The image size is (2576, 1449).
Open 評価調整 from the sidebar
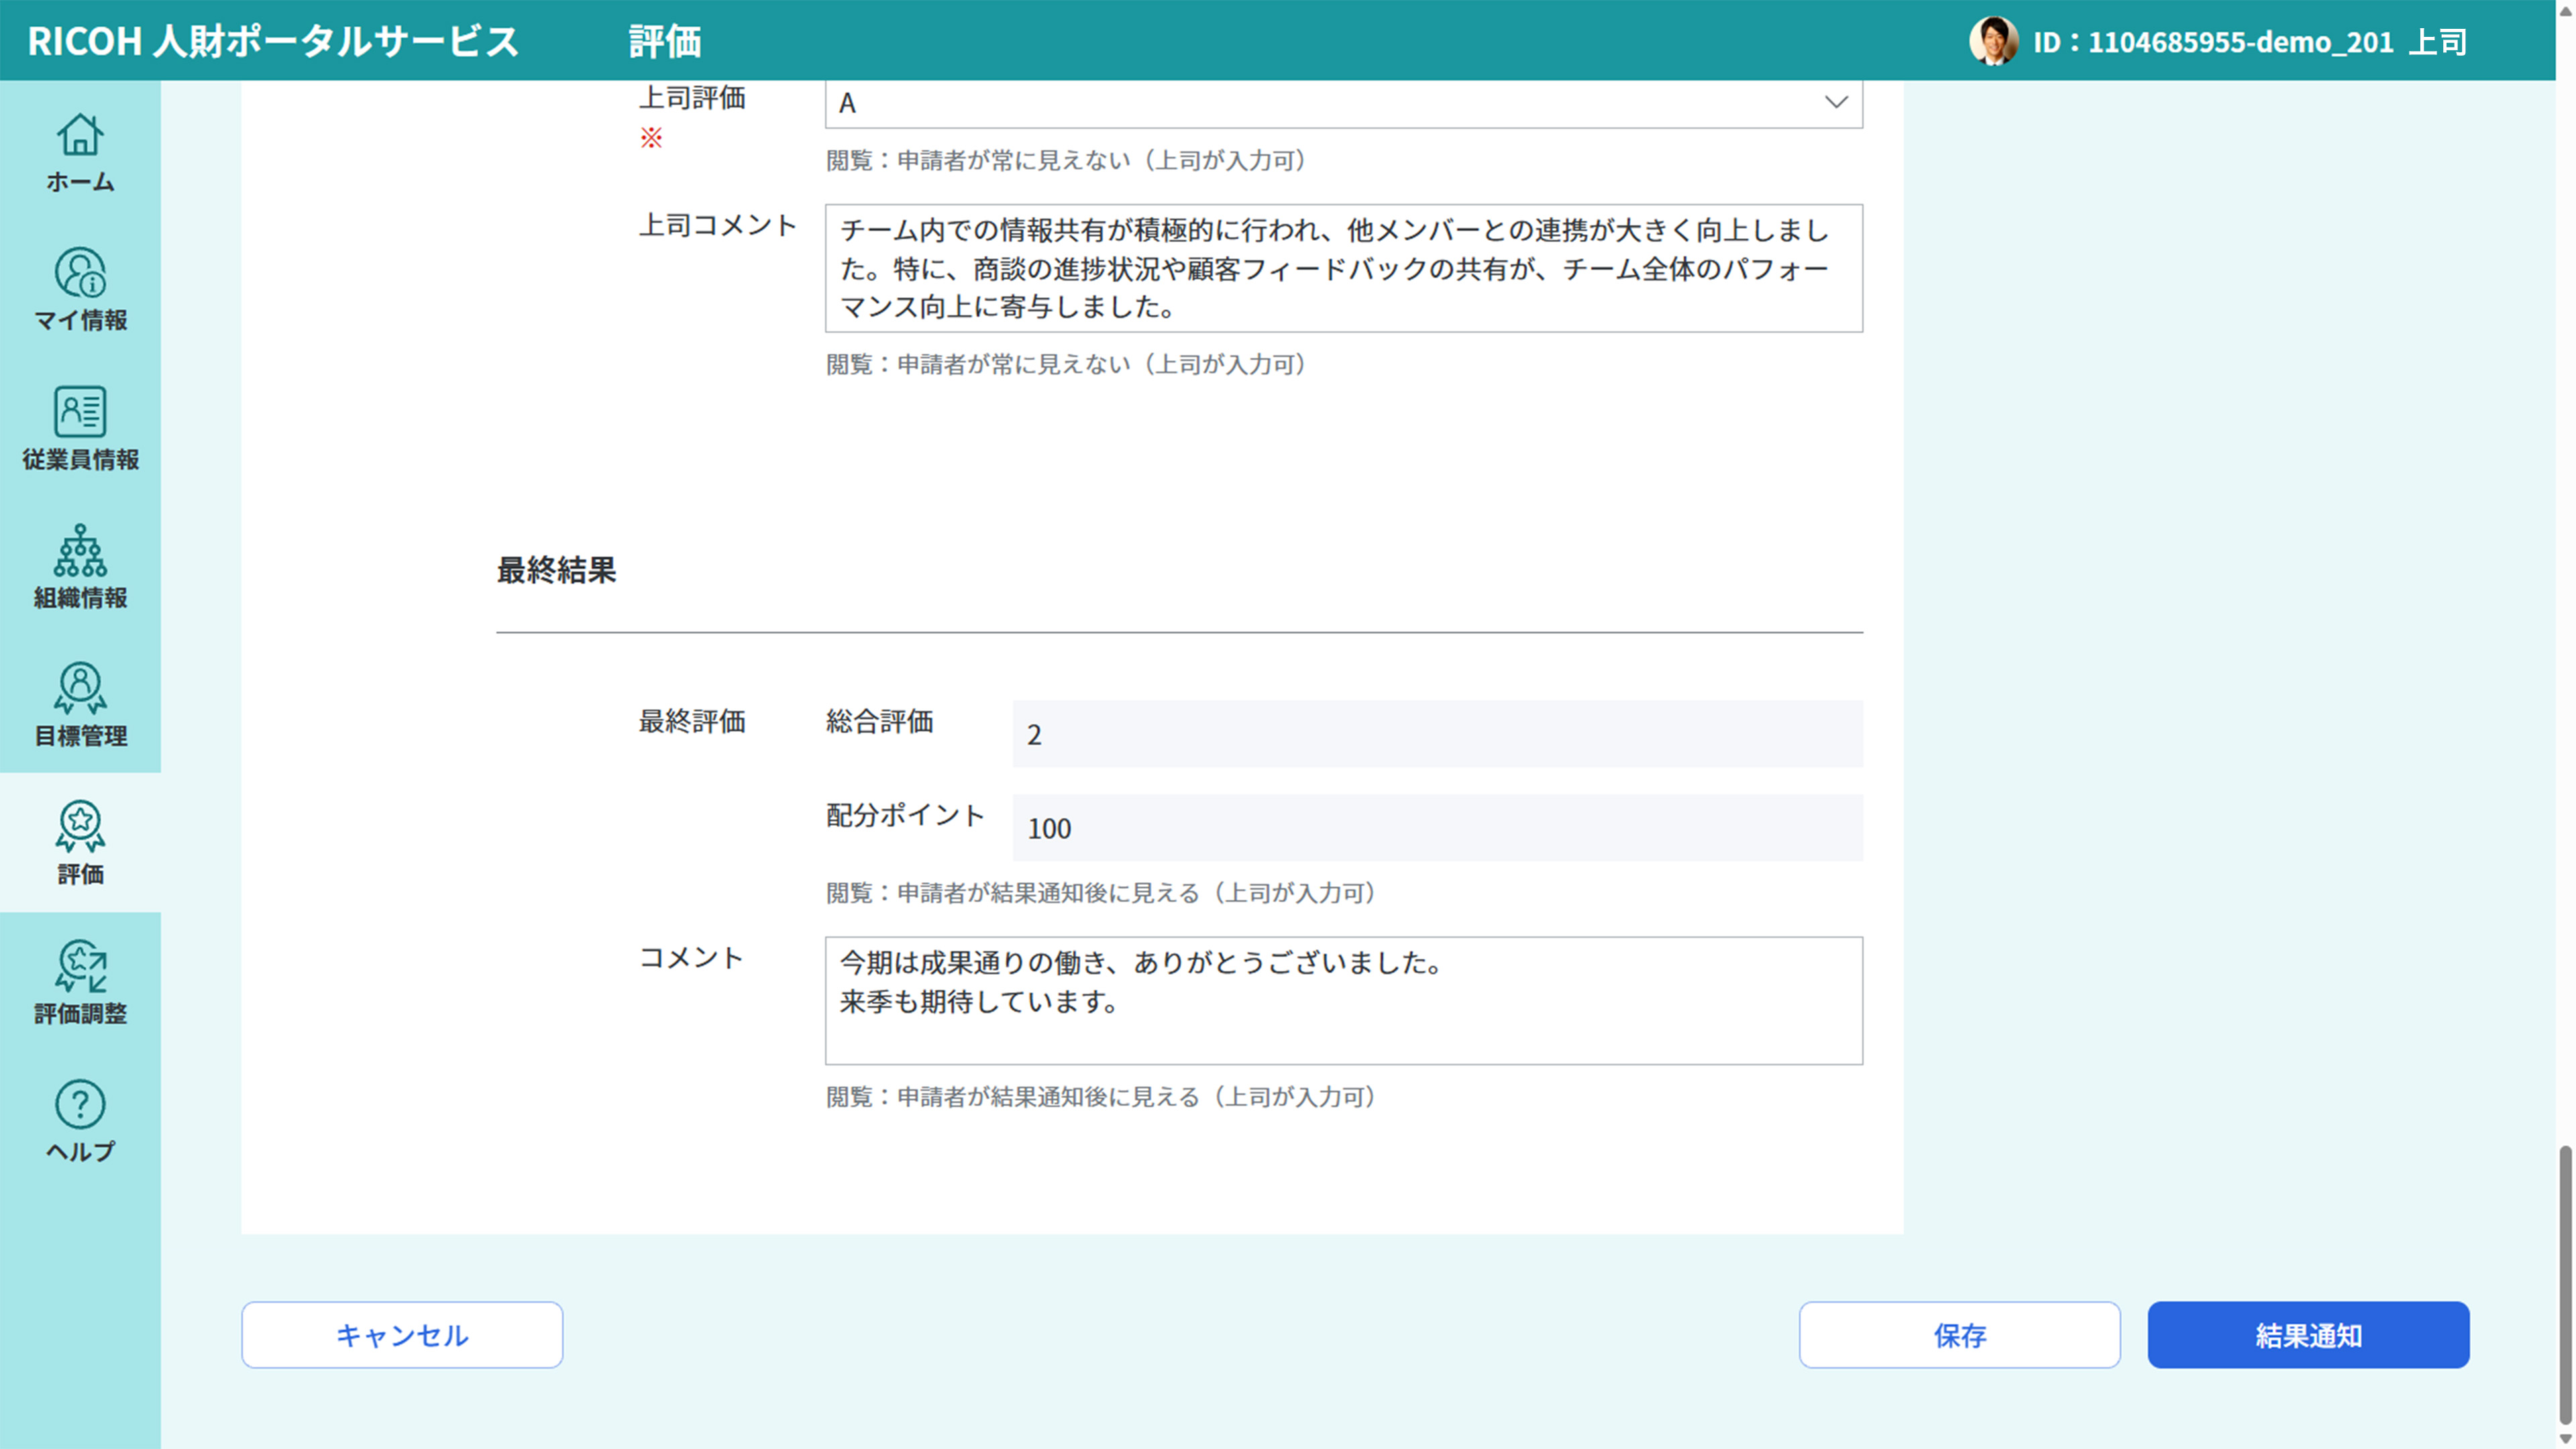click(x=80, y=985)
